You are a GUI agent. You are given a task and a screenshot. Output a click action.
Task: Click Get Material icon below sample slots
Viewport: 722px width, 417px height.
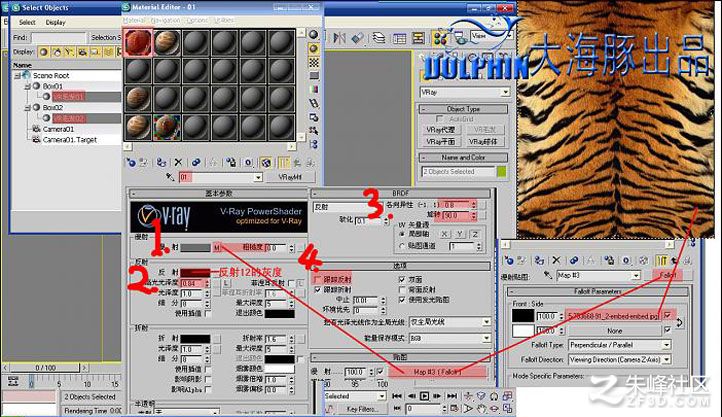pyautogui.click(x=131, y=162)
